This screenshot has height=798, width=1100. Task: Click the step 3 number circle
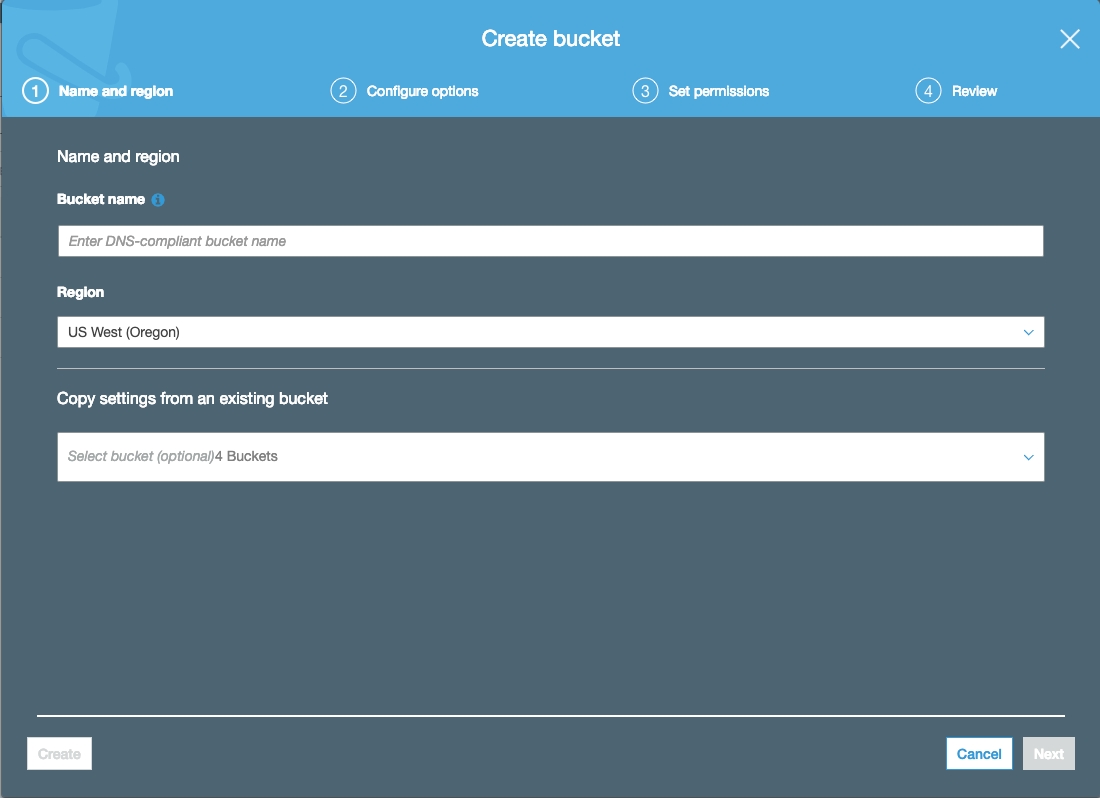[x=645, y=91]
